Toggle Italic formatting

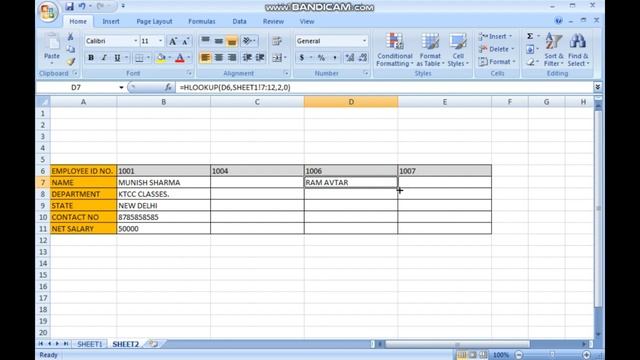(104, 58)
